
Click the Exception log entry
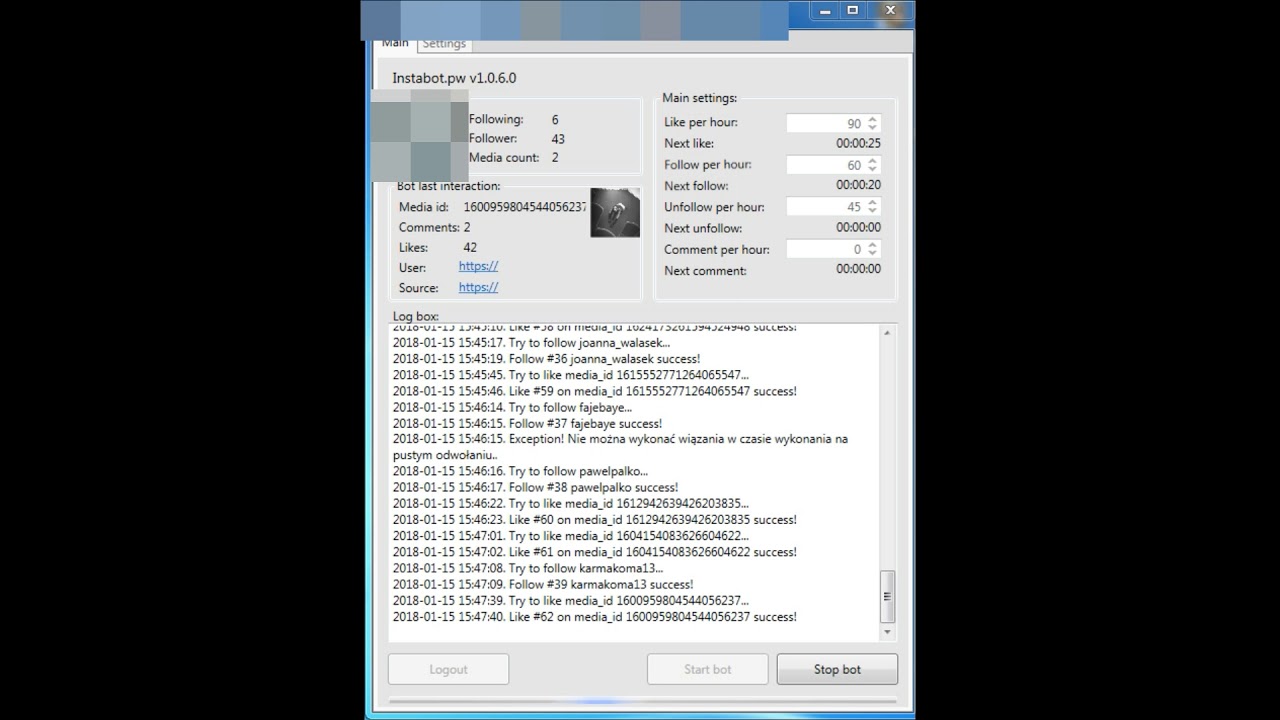(x=620, y=447)
